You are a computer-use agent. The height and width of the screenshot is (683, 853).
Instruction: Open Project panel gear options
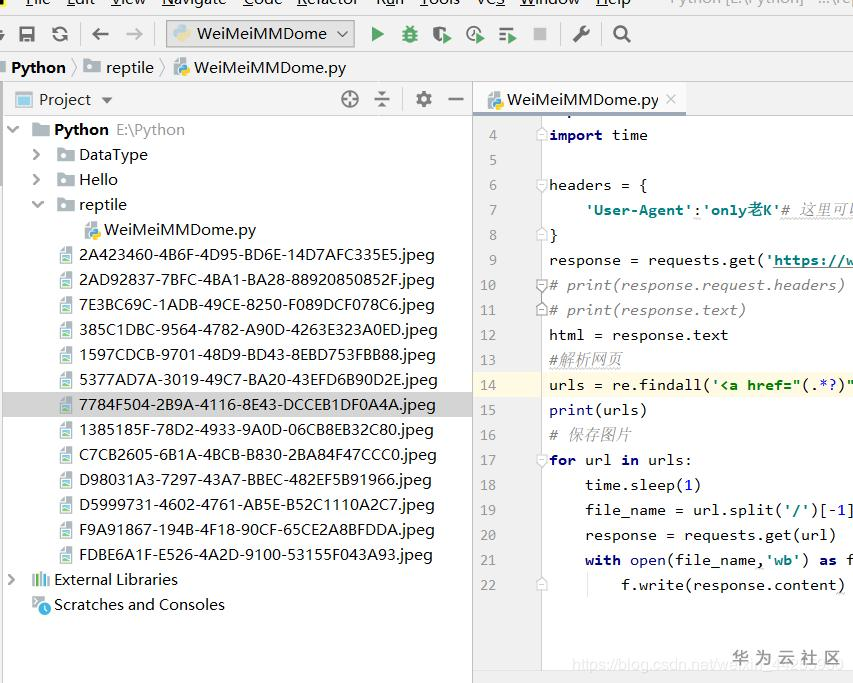pyautogui.click(x=423, y=99)
